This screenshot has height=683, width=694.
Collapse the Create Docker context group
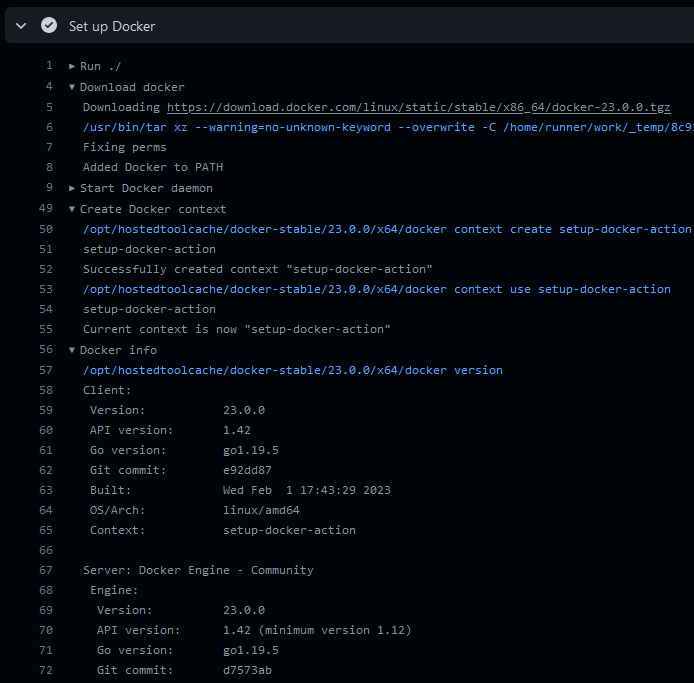(72, 209)
